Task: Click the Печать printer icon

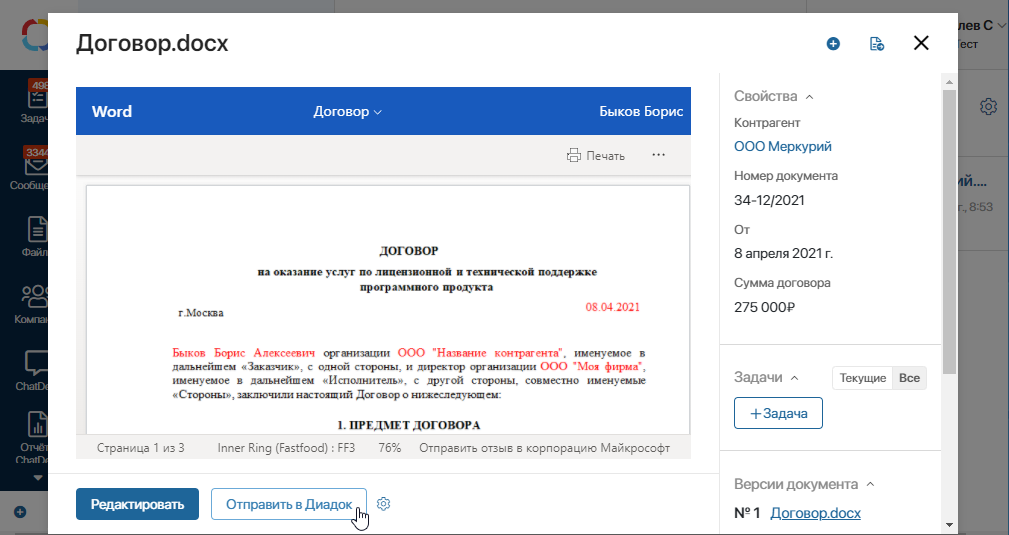Action: point(574,155)
